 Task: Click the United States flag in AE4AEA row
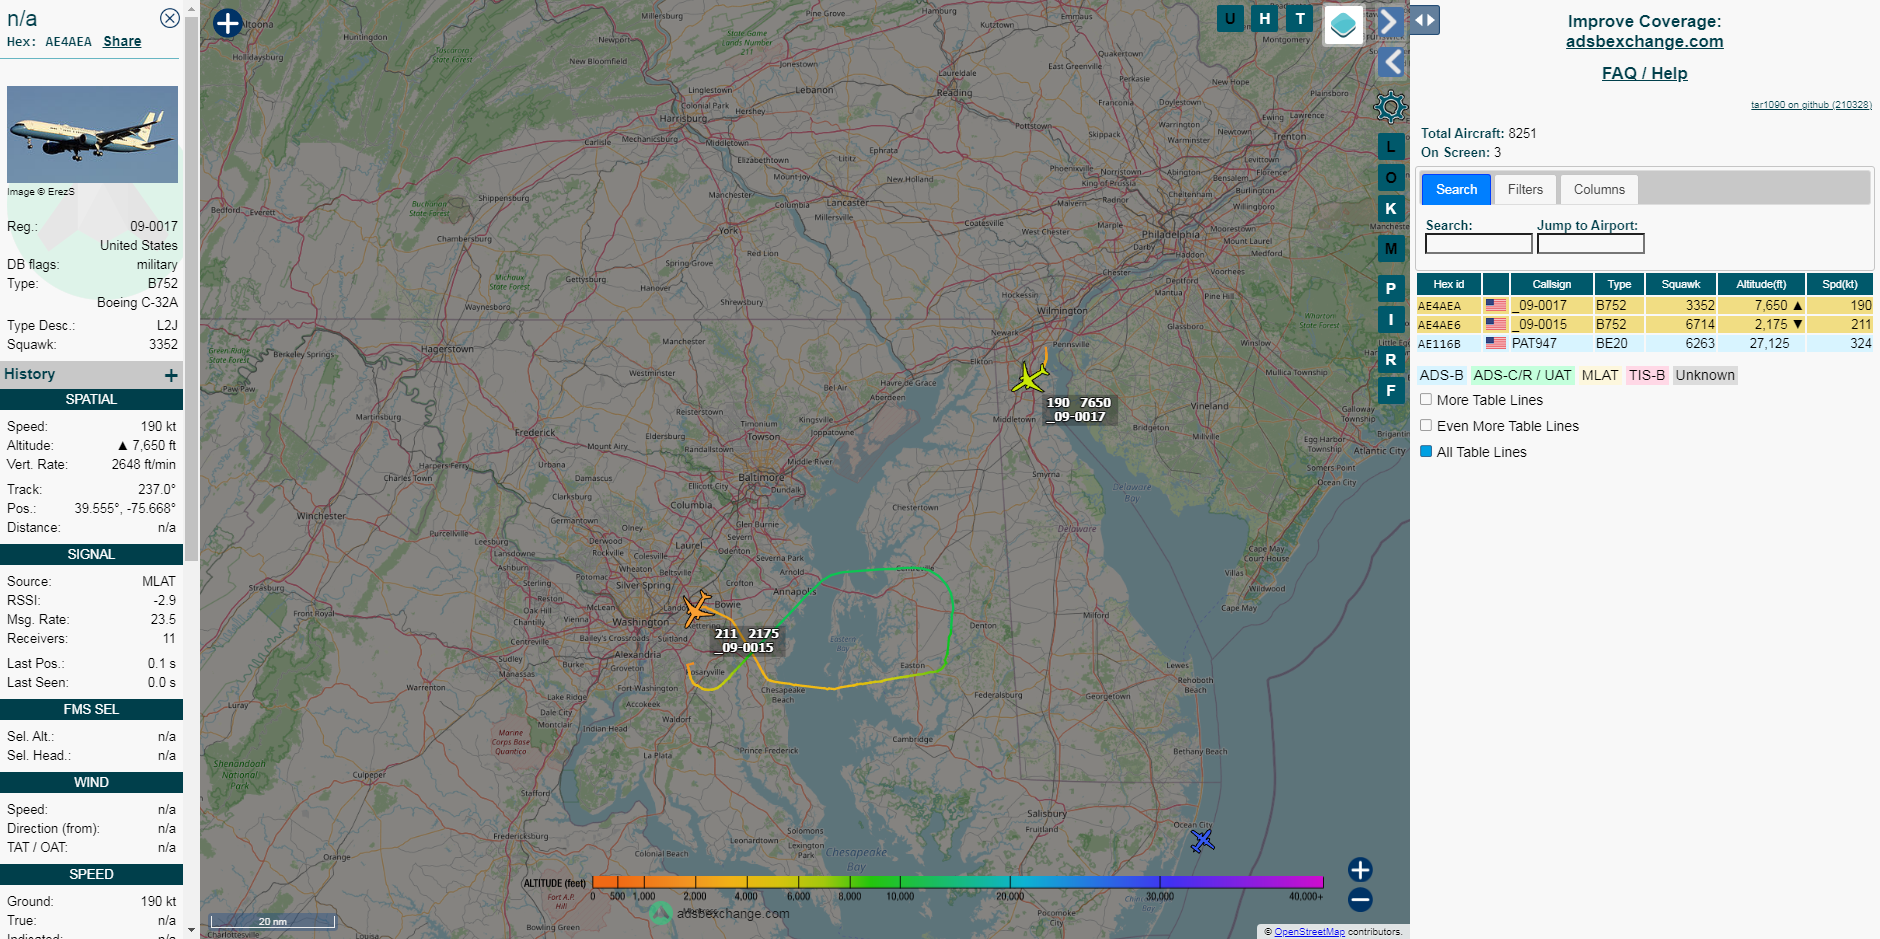coord(1495,305)
